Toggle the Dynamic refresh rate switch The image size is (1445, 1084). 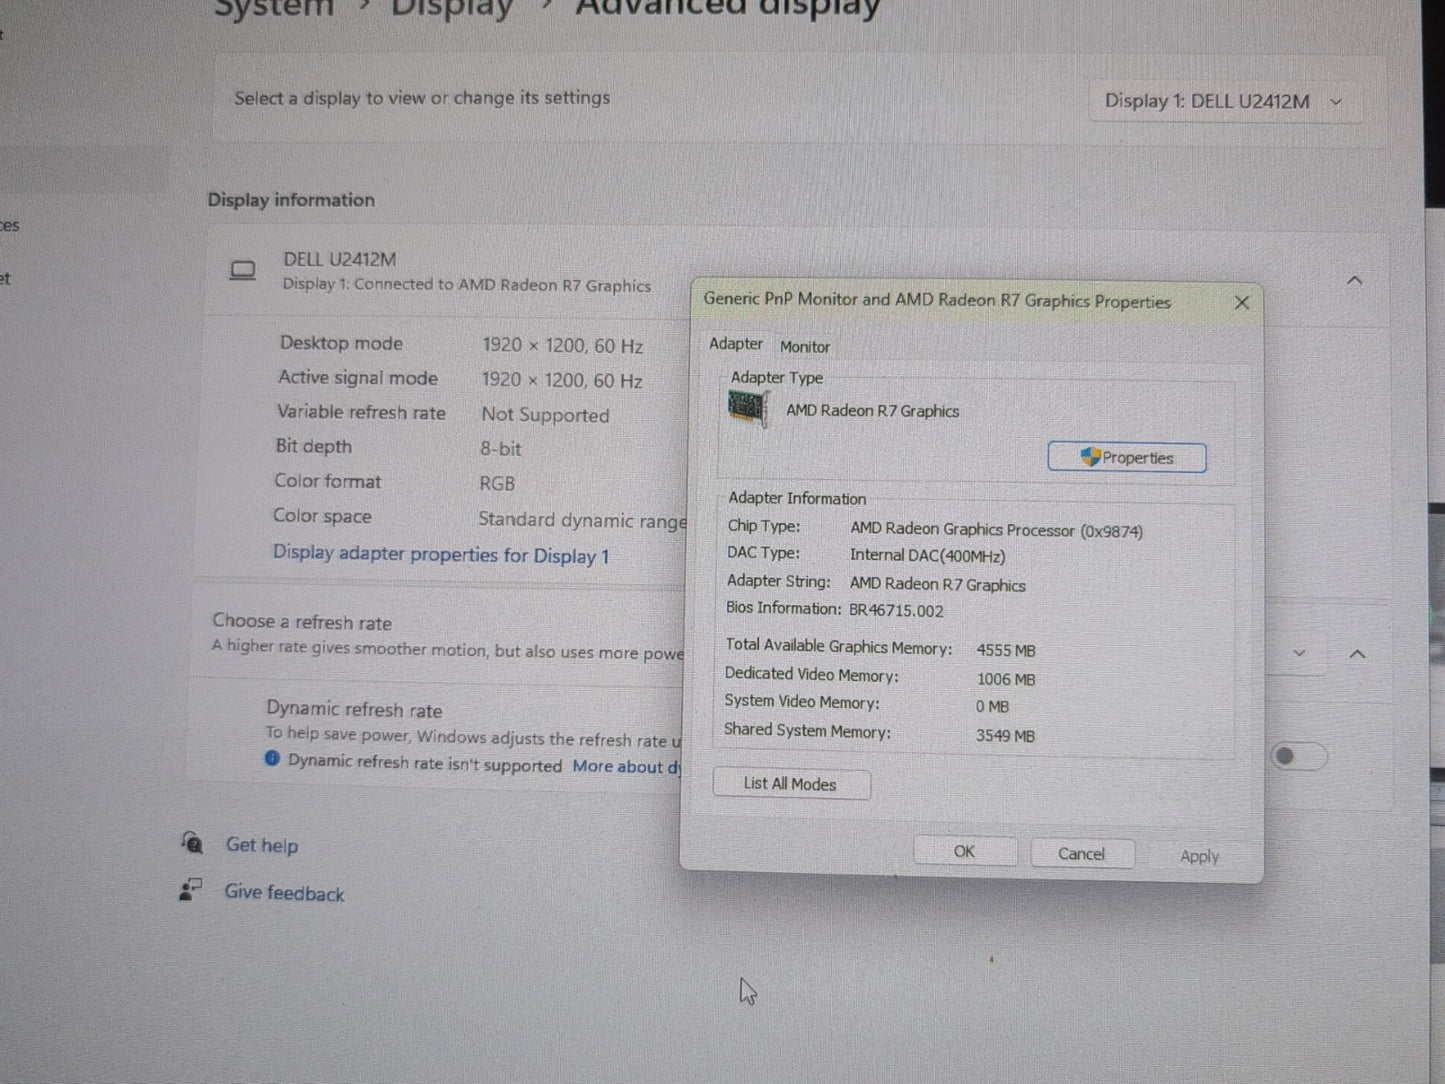pyautogui.click(x=1297, y=756)
